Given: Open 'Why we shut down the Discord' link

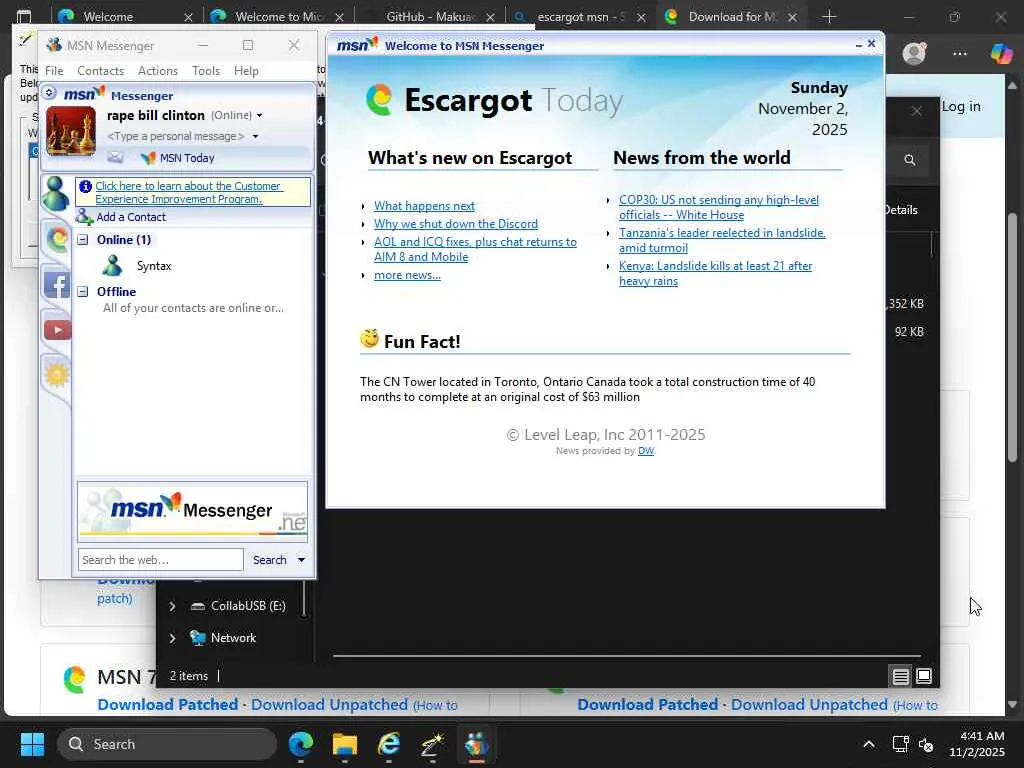Looking at the screenshot, I should (x=456, y=224).
